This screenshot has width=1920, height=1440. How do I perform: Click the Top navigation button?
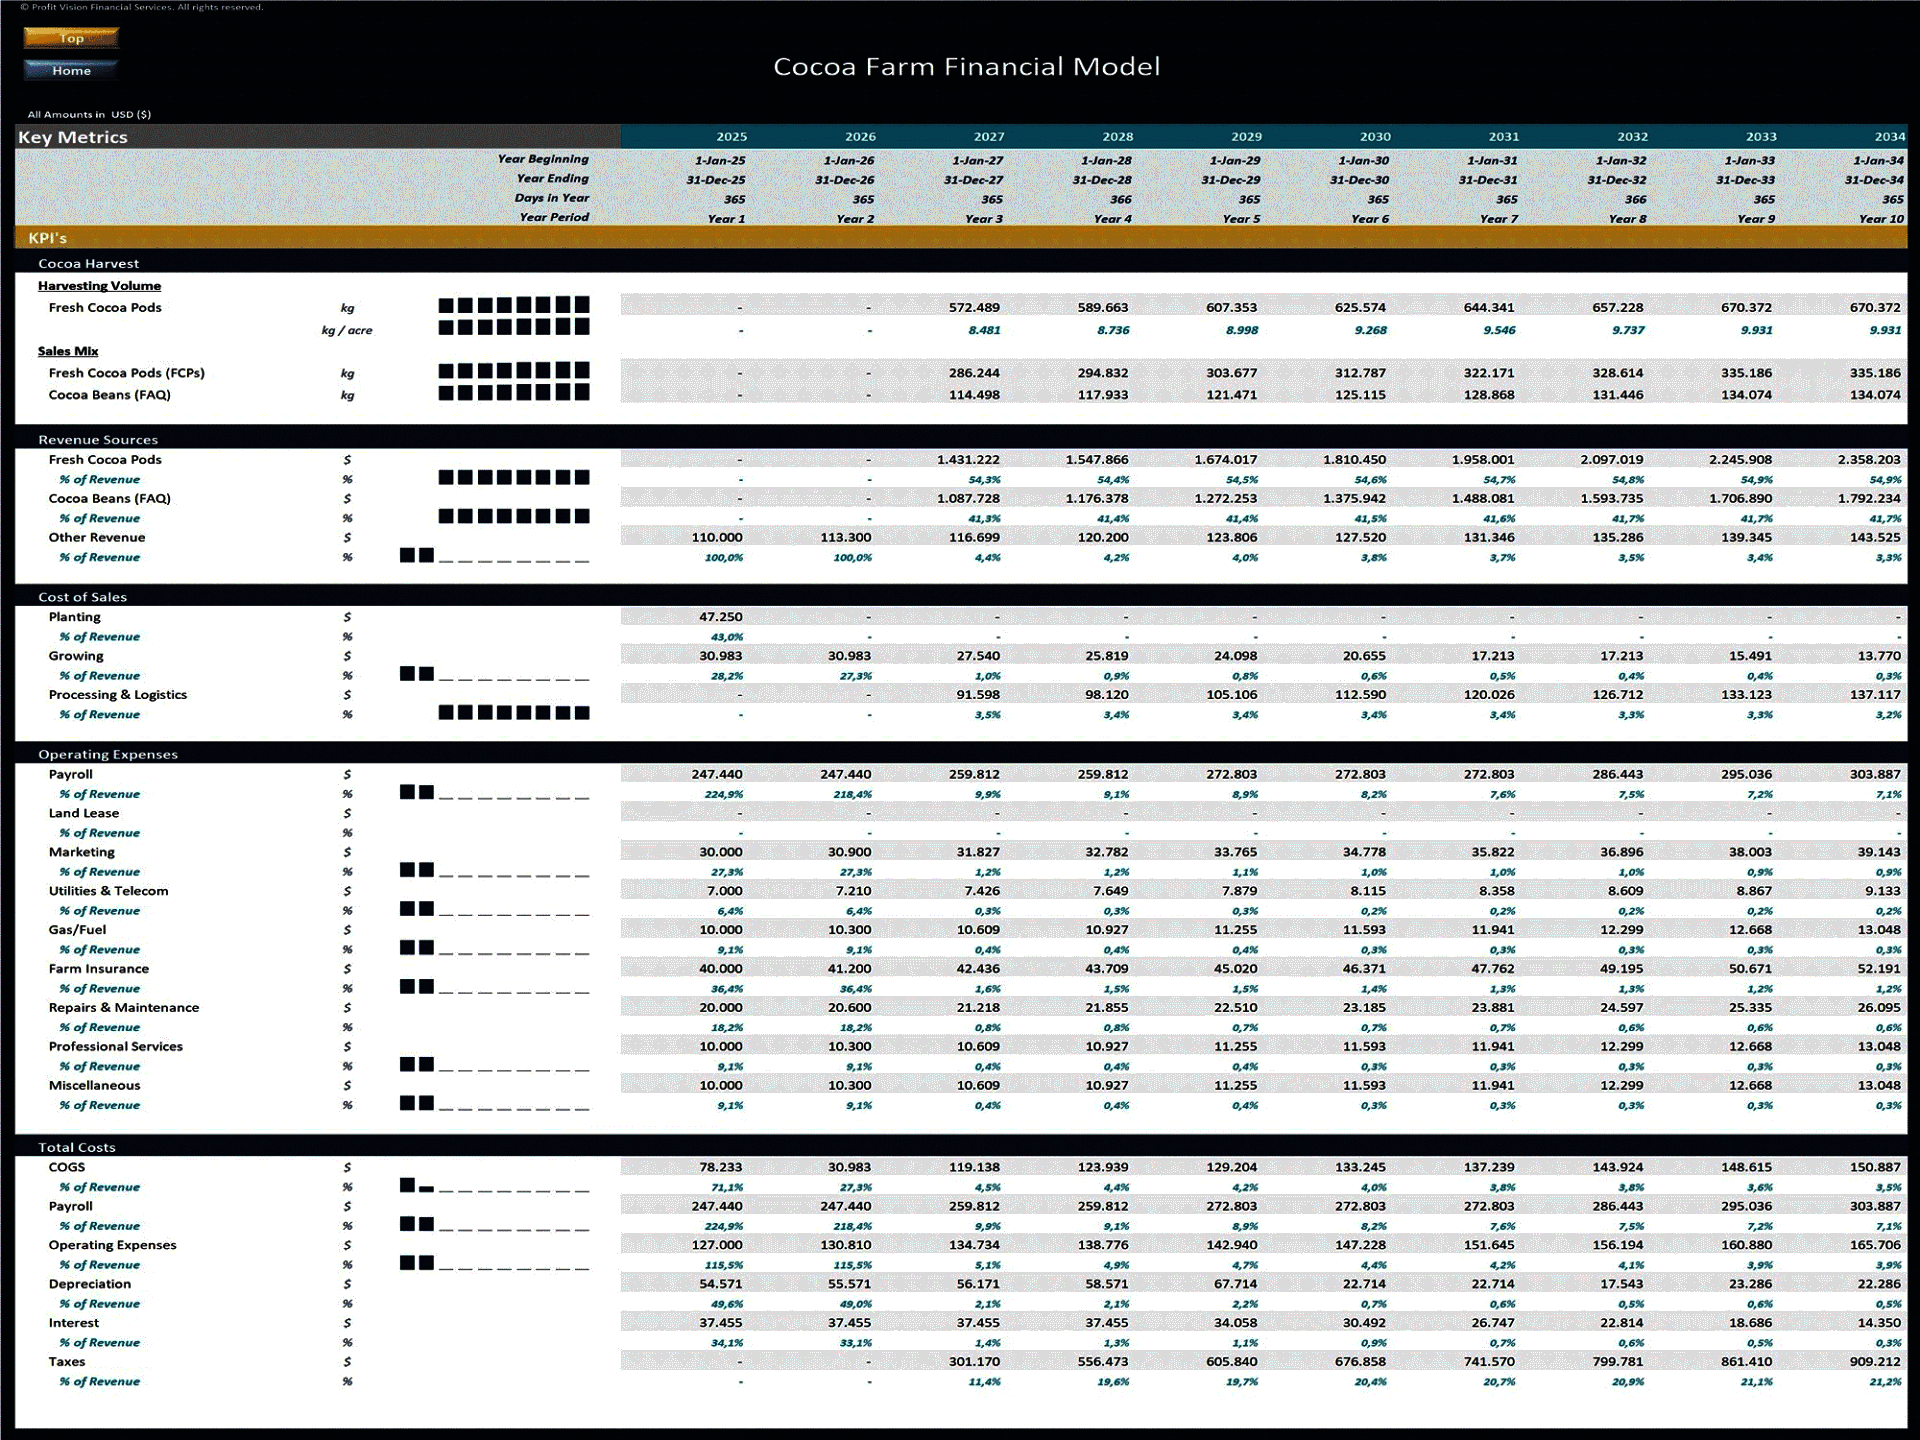tap(71, 38)
